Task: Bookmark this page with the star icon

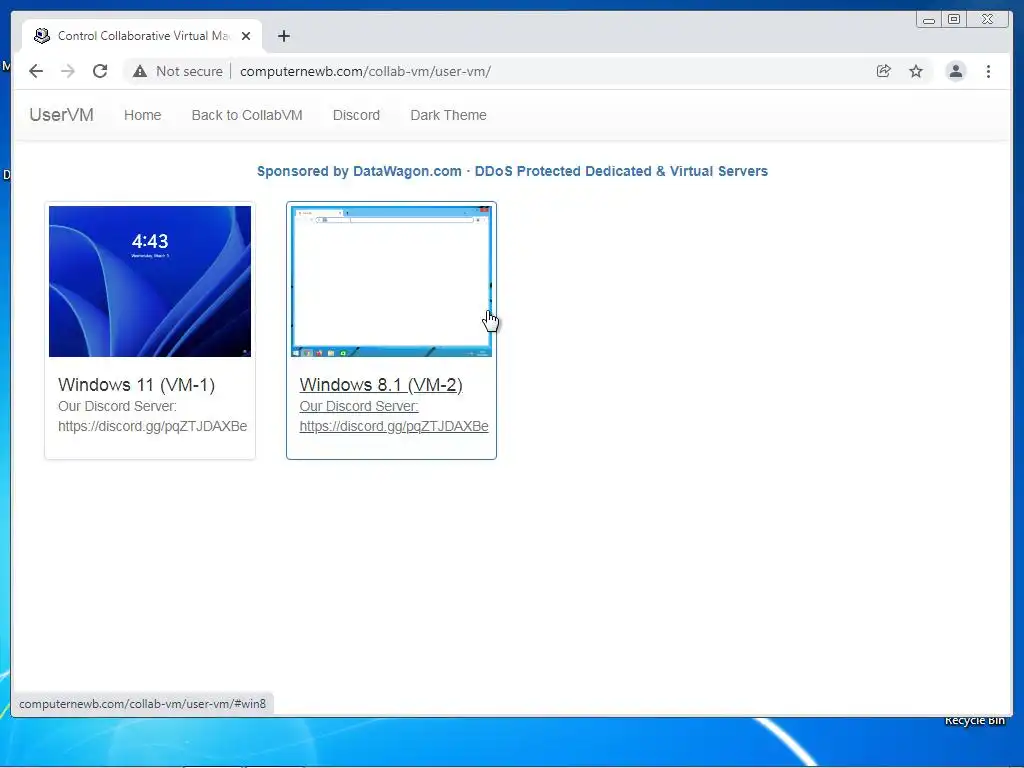Action: (x=916, y=71)
